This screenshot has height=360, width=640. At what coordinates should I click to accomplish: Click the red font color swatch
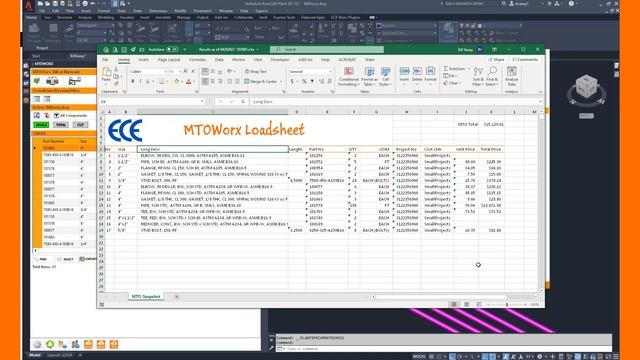pyautogui.click(x=189, y=82)
